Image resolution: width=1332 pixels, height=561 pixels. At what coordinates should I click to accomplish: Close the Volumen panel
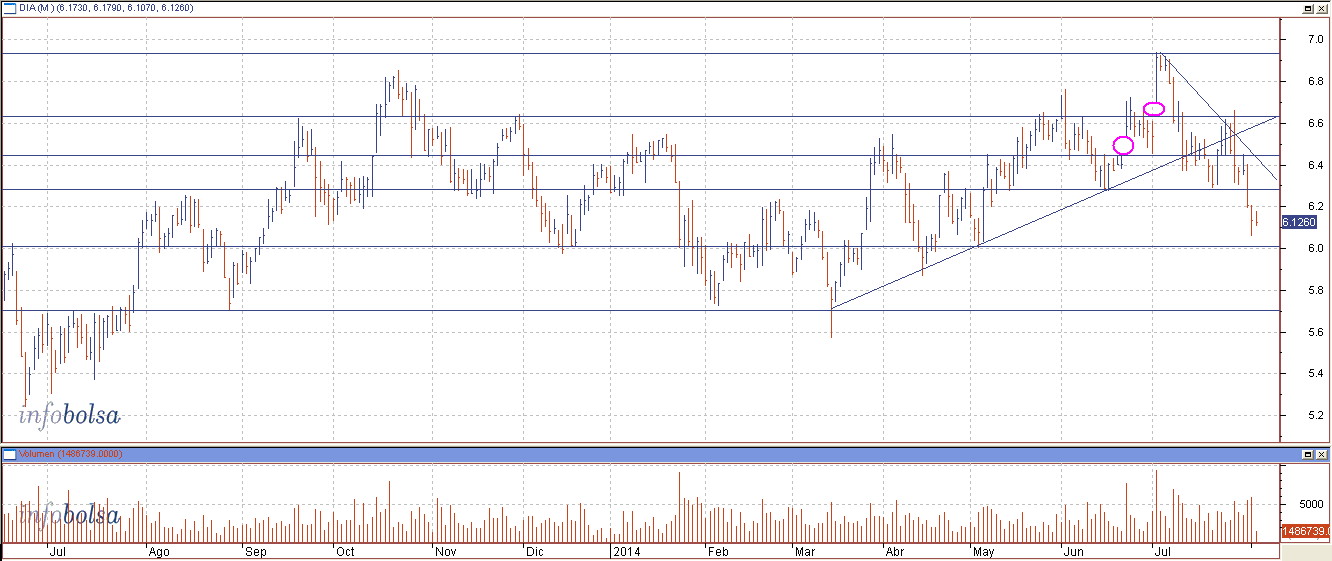click(x=1322, y=454)
